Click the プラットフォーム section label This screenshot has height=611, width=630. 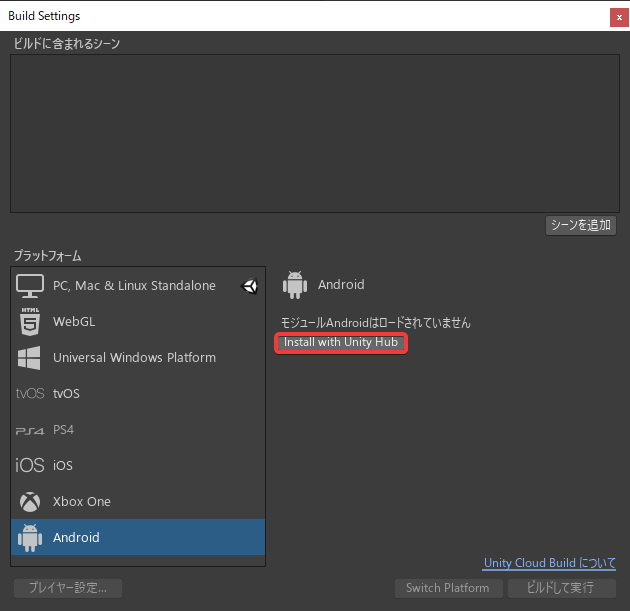pos(48,256)
